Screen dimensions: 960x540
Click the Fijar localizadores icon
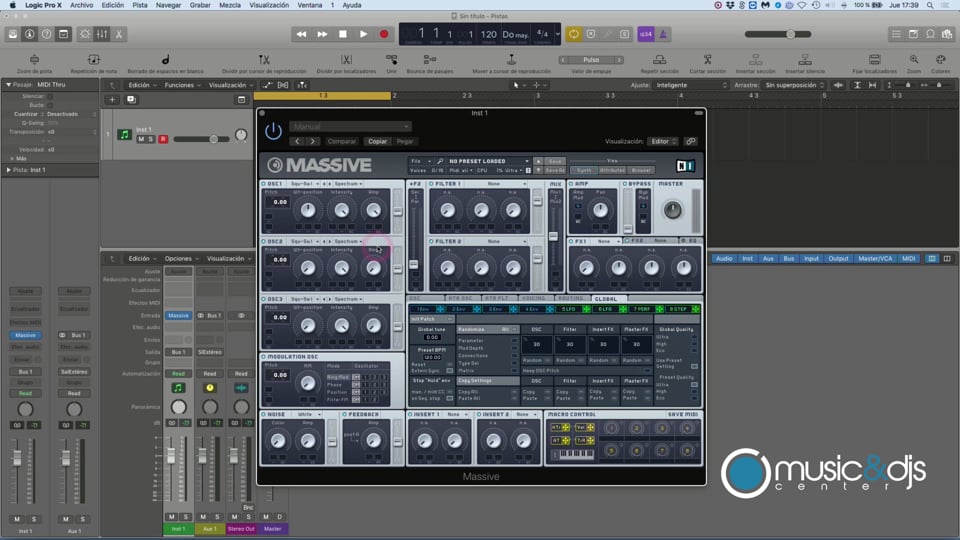point(874,59)
